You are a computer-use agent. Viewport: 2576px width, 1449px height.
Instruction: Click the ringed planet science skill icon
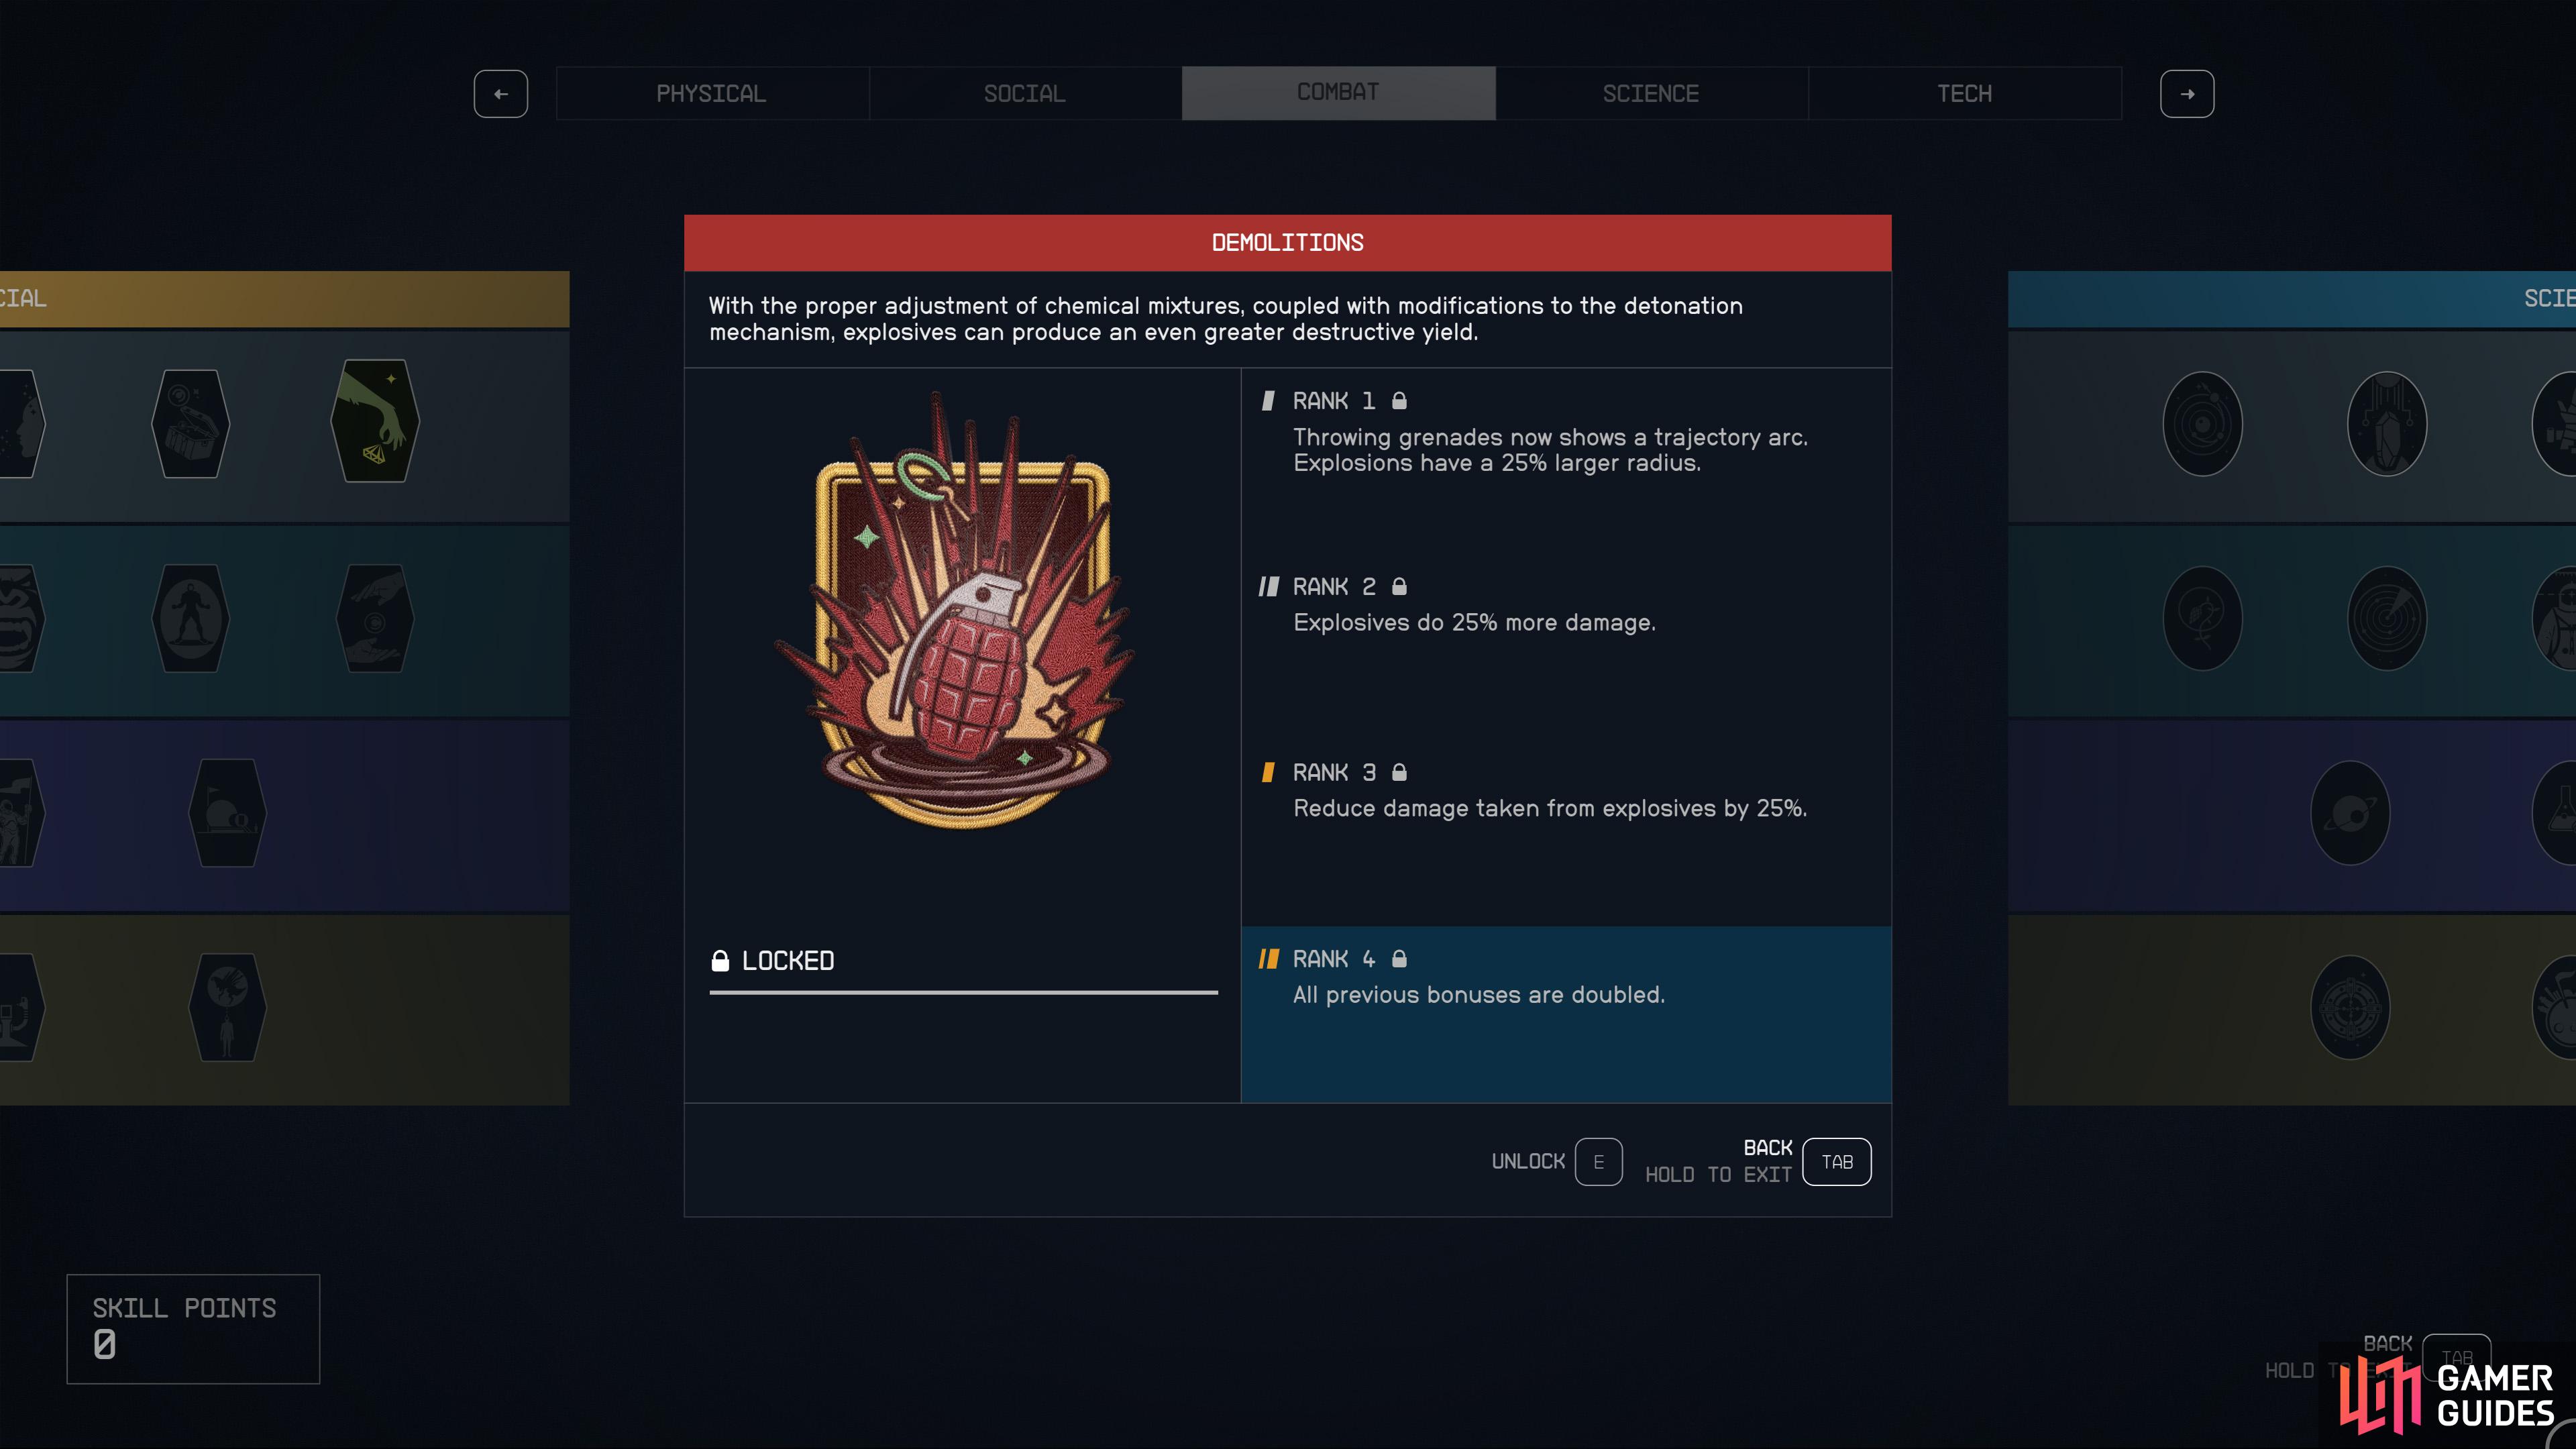coord(2350,813)
